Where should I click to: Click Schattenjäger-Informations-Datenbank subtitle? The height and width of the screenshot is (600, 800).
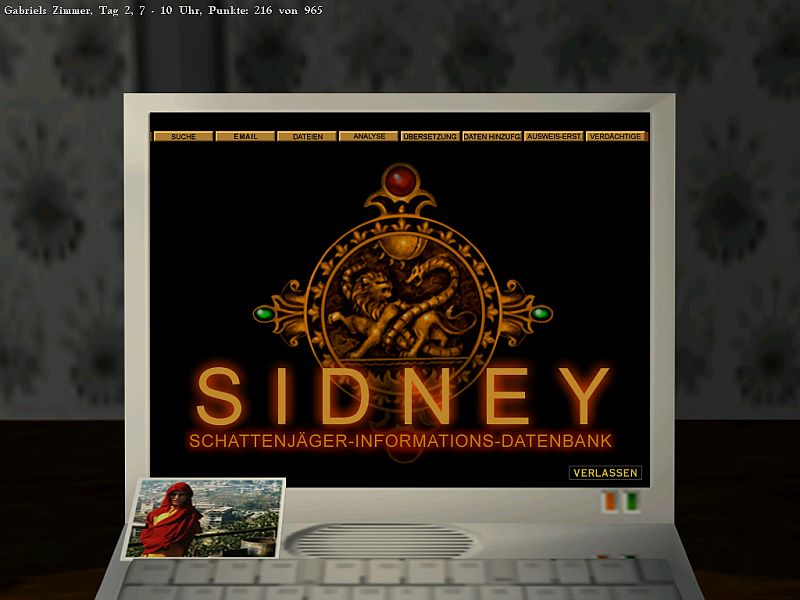[x=401, y=441]
